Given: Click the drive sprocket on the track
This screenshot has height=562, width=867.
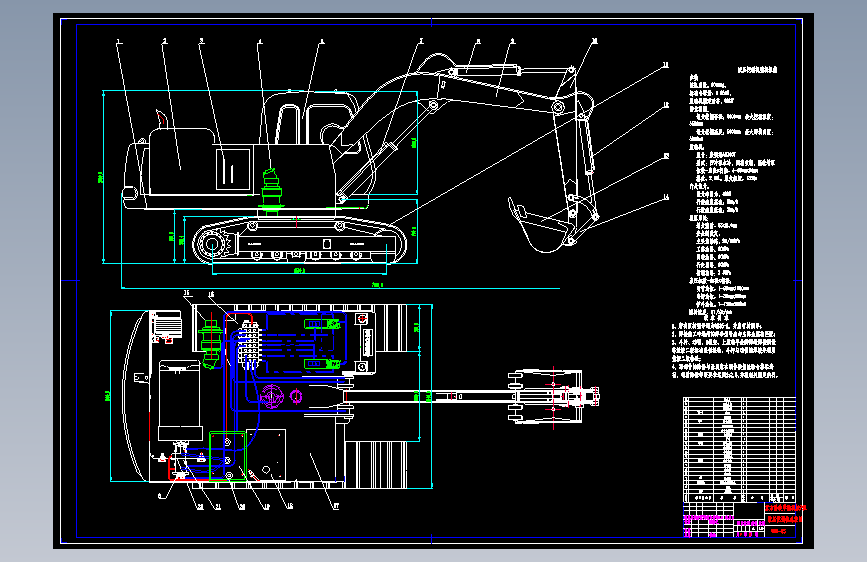Looking at the screenshot, I should point(212,243).
